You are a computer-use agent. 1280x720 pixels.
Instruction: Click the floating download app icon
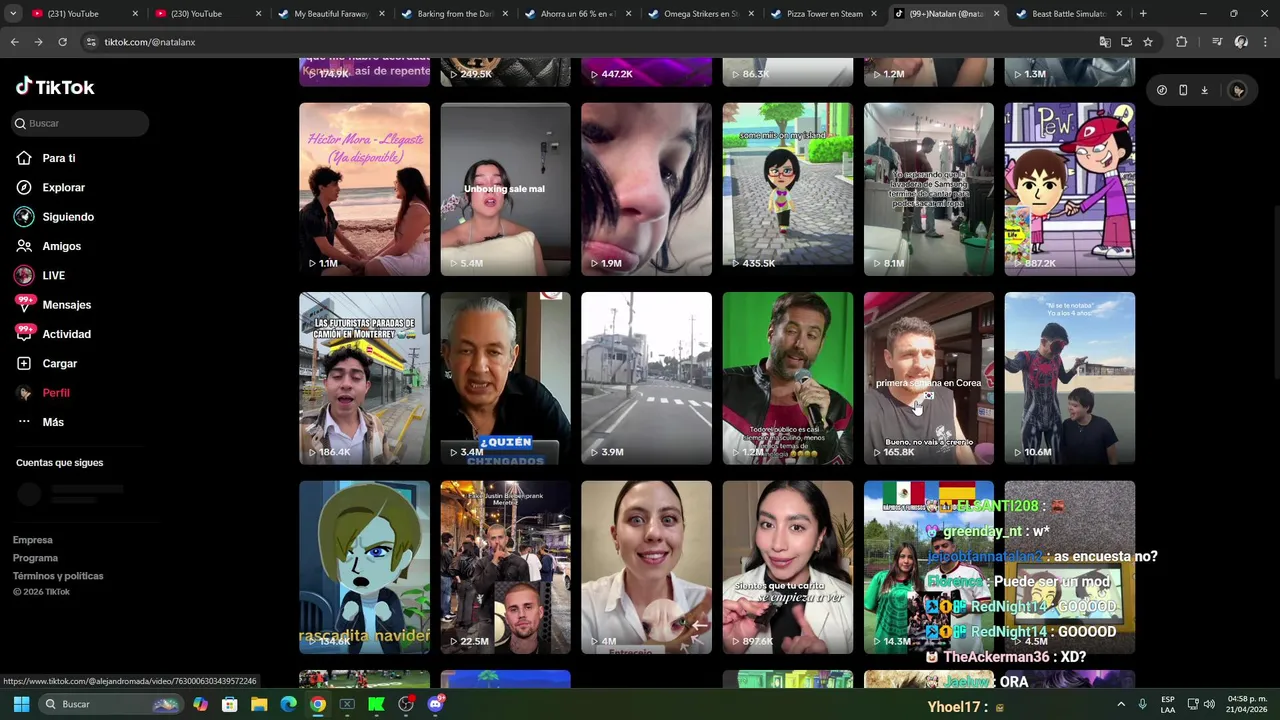1205,90
